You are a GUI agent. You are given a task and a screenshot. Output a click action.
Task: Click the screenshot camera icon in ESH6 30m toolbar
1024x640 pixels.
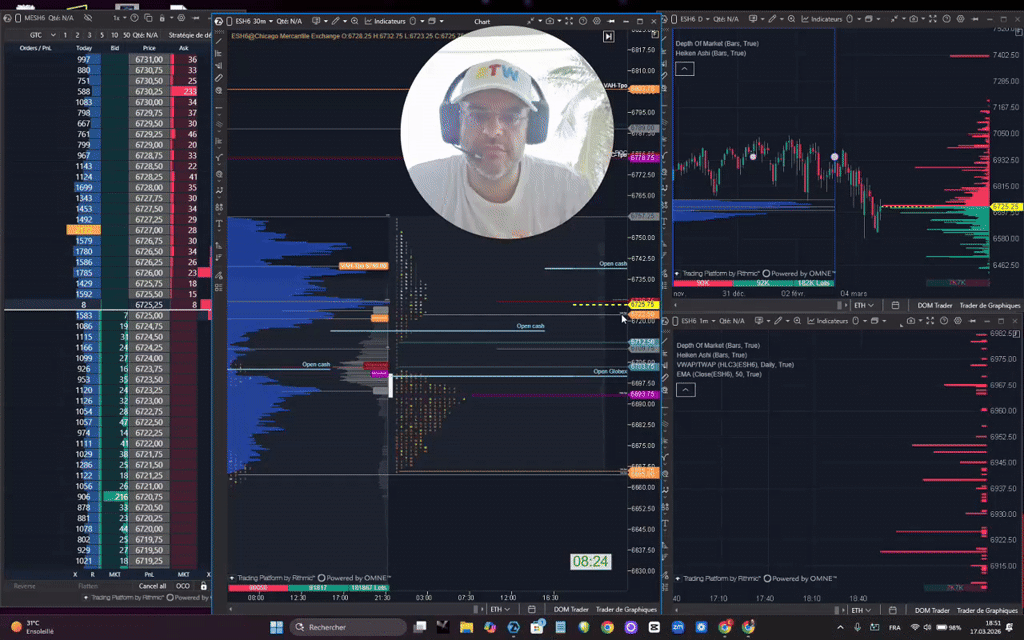(550, 21)
